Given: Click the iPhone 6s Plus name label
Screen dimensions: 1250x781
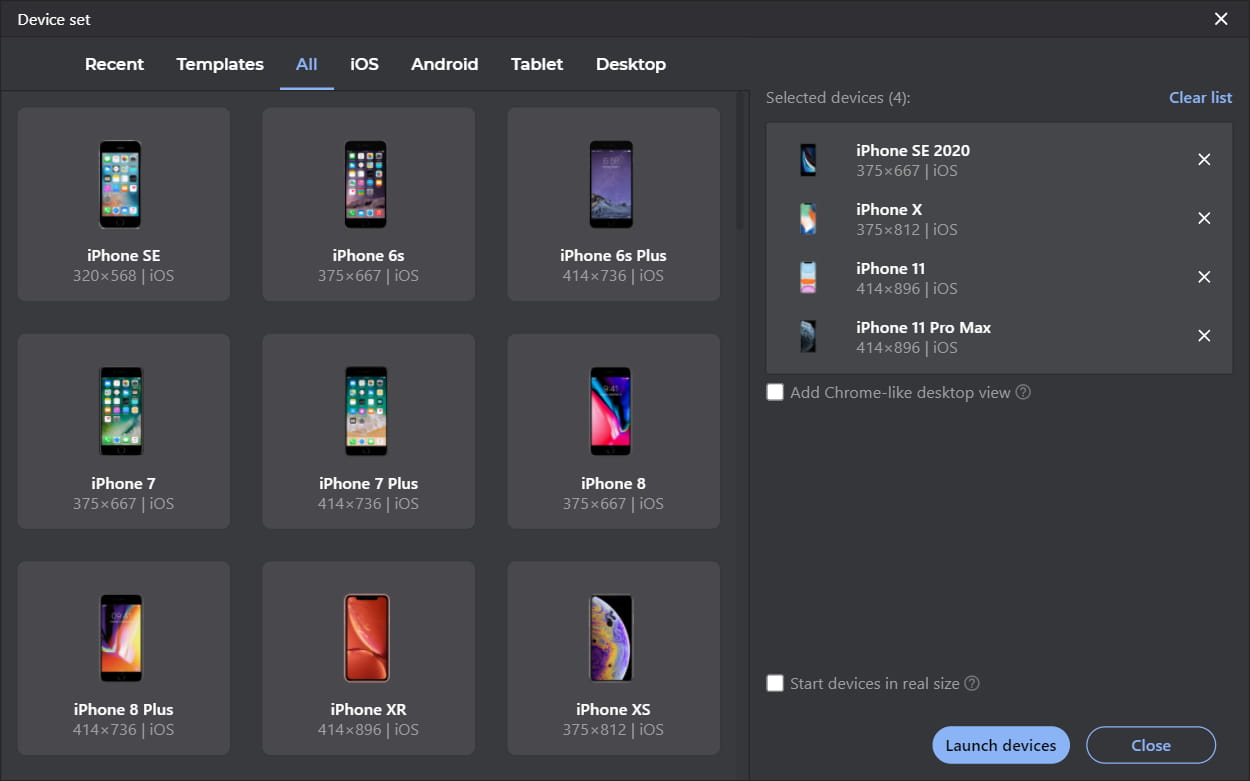Looking at the screenshot, I should [614, 255].
